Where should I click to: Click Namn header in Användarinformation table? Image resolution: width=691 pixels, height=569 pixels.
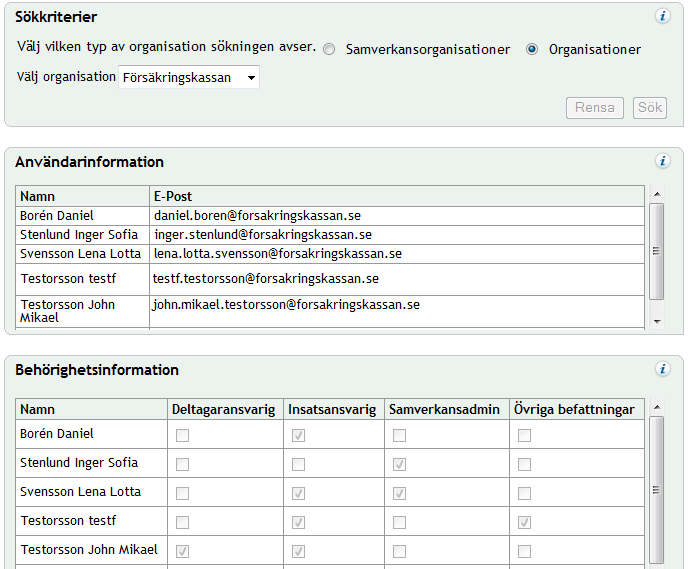[82, 196]
